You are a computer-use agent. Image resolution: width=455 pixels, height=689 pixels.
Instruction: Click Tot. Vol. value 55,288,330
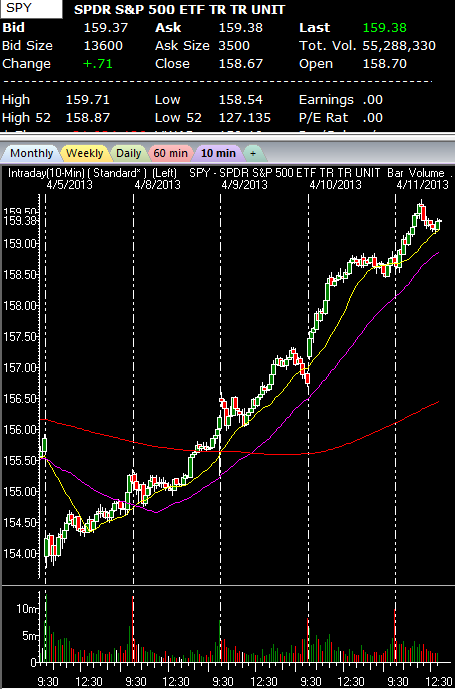[399, 46]
